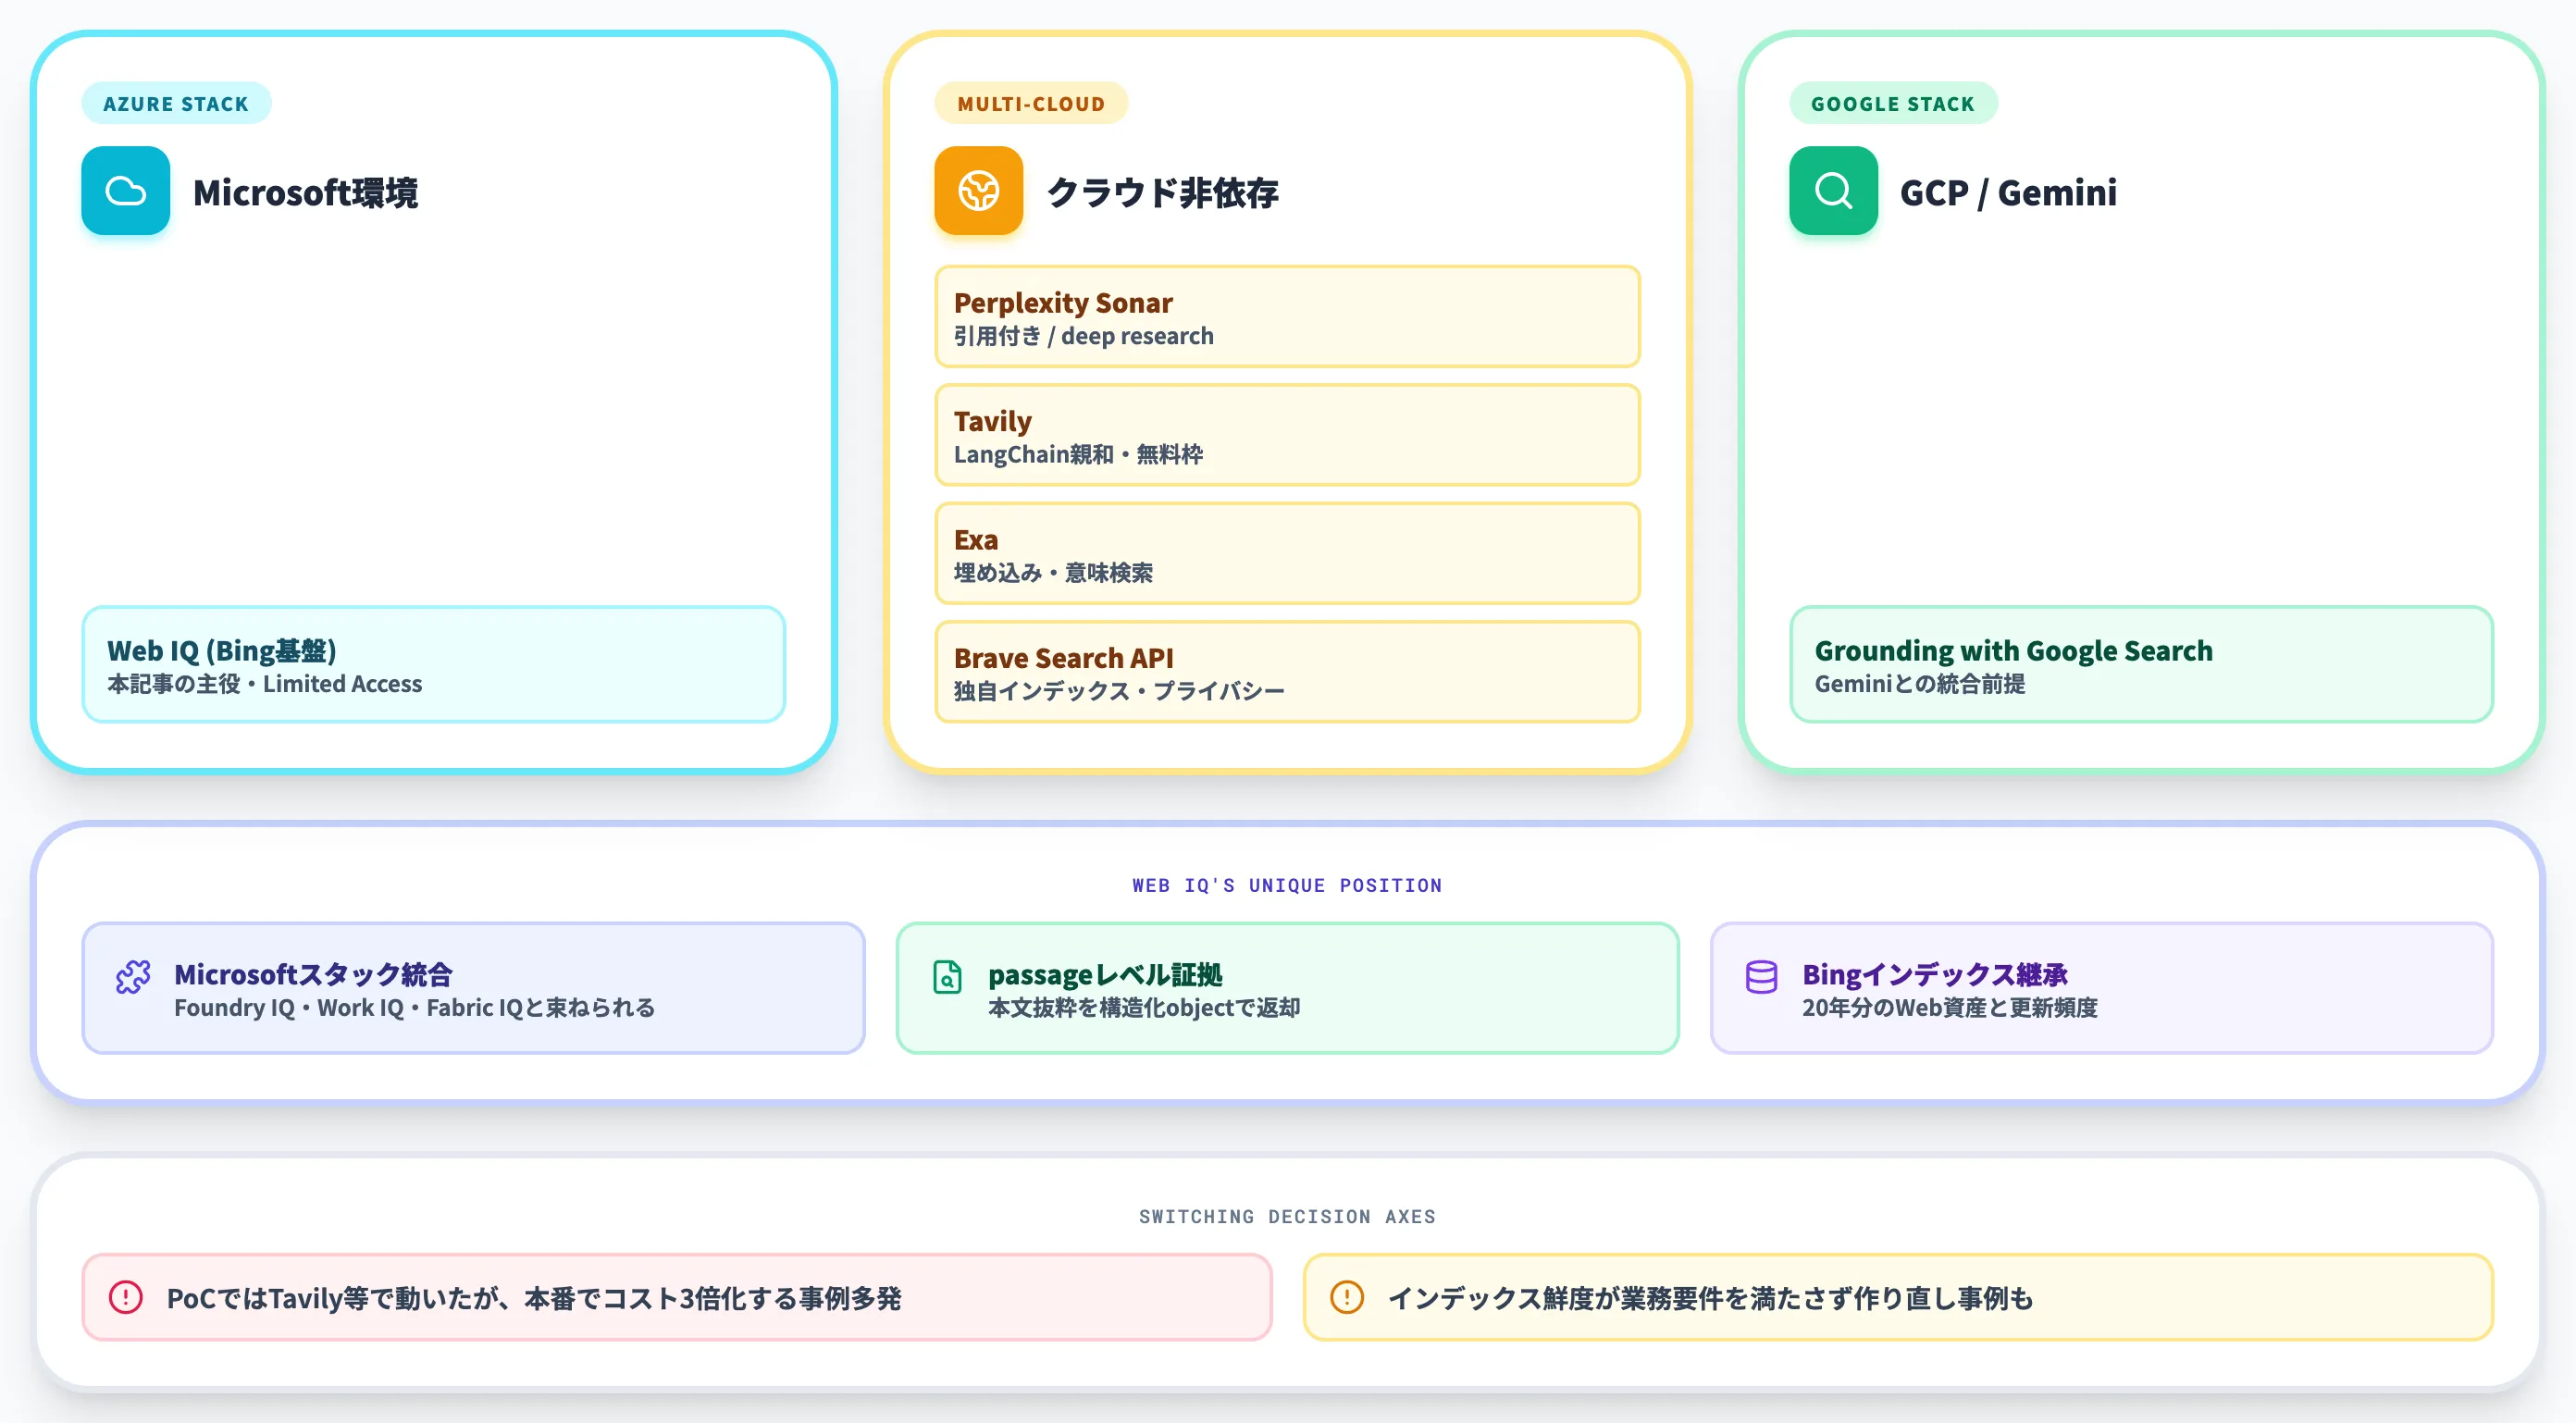
Task: Select the AZURE STACK badge
Action: tap(176, 103)
